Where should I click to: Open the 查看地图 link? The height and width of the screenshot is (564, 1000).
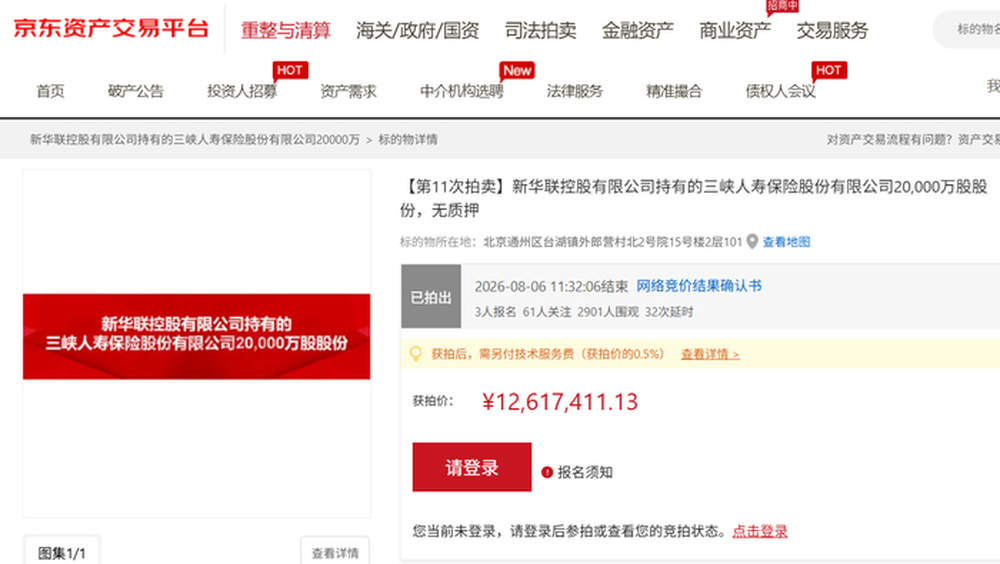tap(786, 242)
